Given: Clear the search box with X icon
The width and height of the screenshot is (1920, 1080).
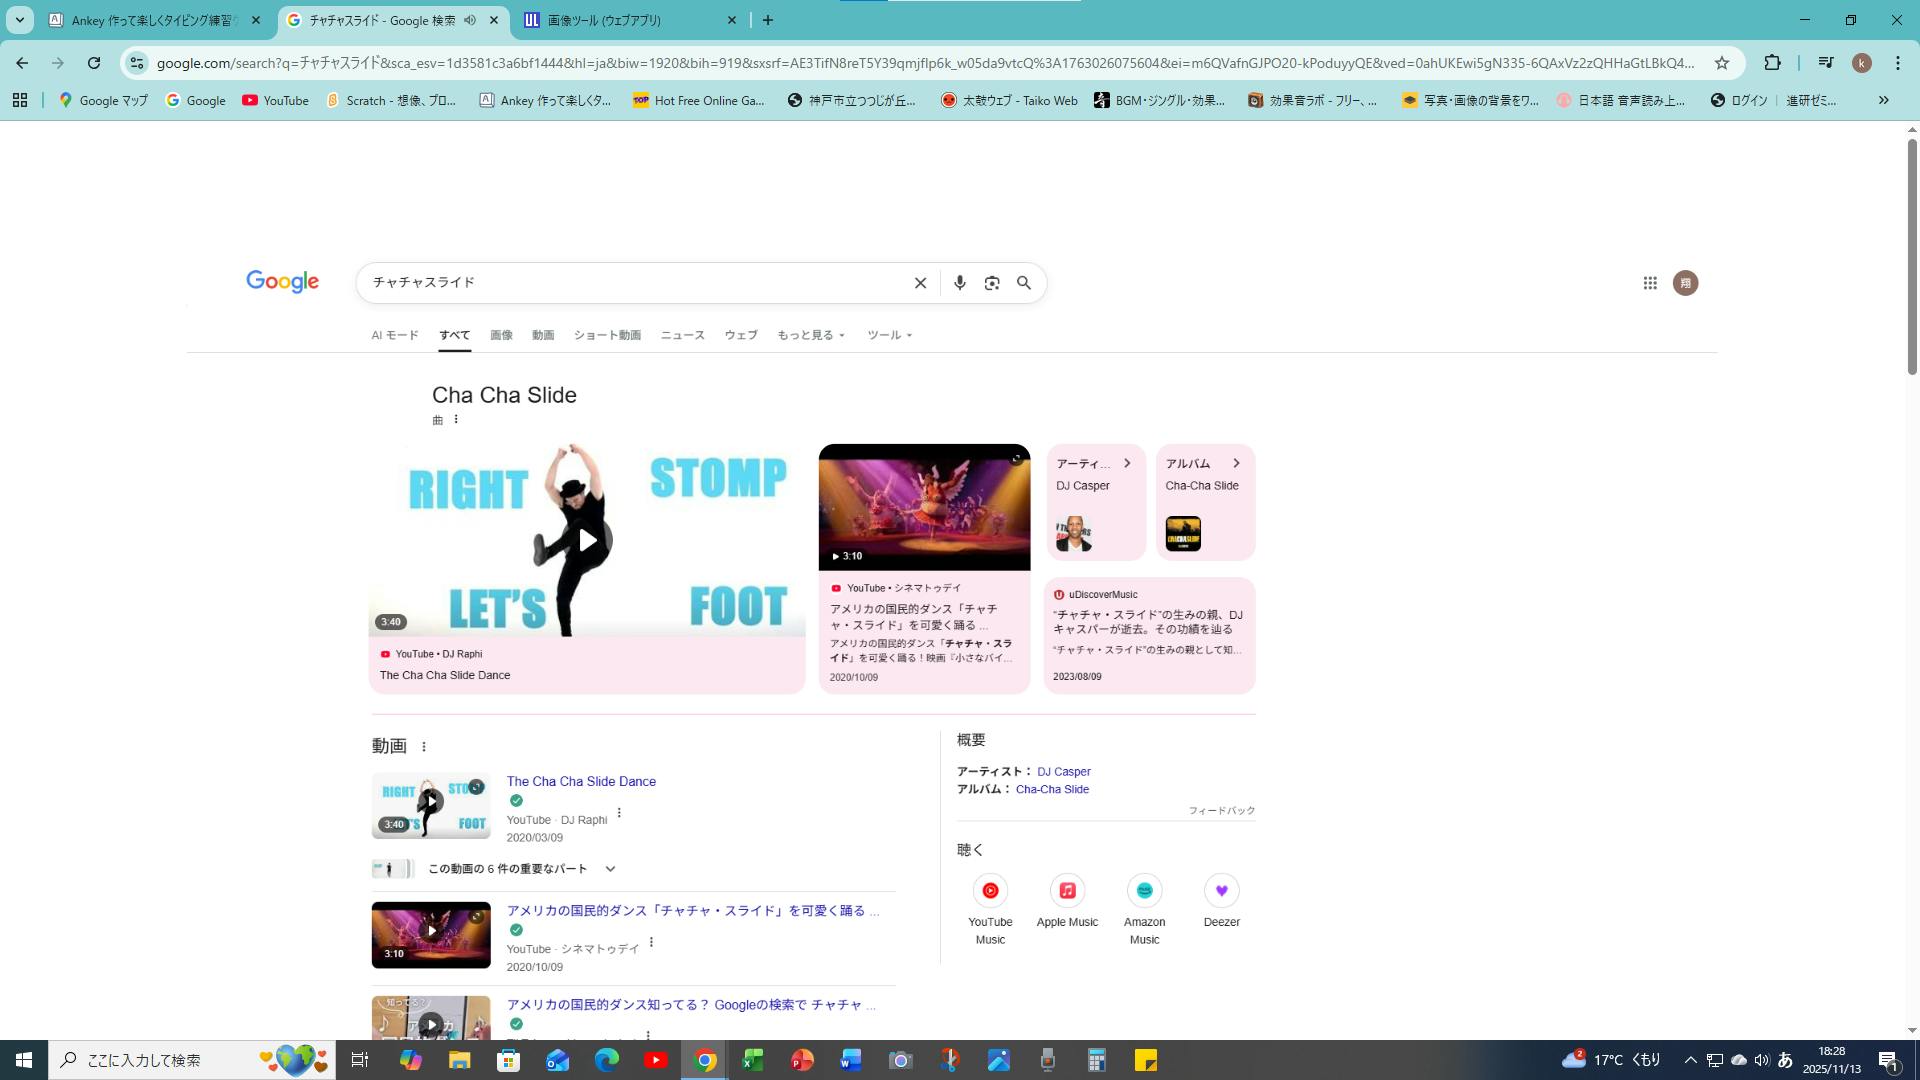Looking at the screenshot, I should click(920, 283).
